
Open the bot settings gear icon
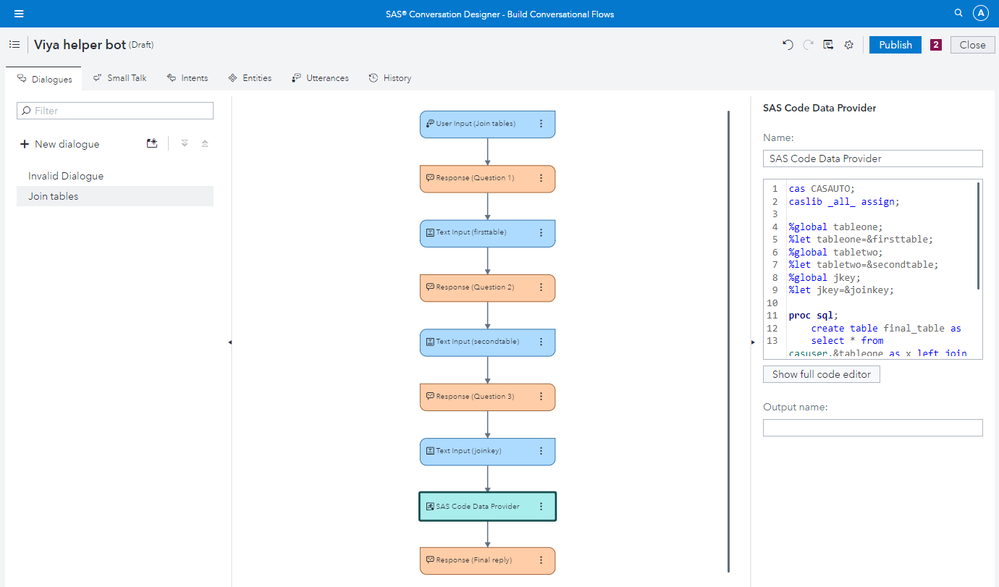click(x=848, y=45)
